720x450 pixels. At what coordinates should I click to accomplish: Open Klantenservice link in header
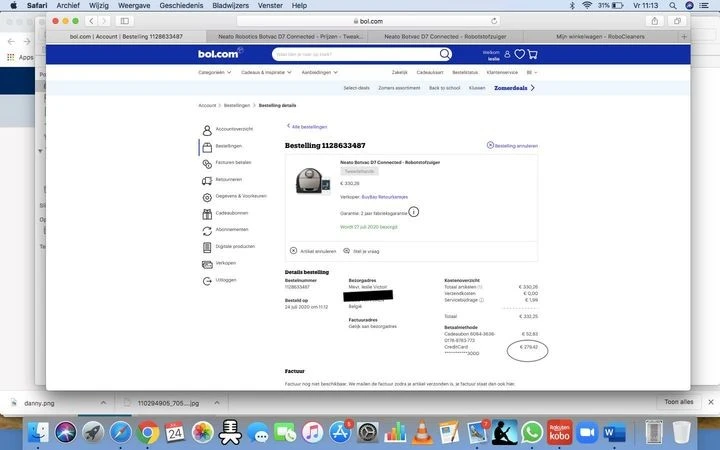[x=502, y=73]
